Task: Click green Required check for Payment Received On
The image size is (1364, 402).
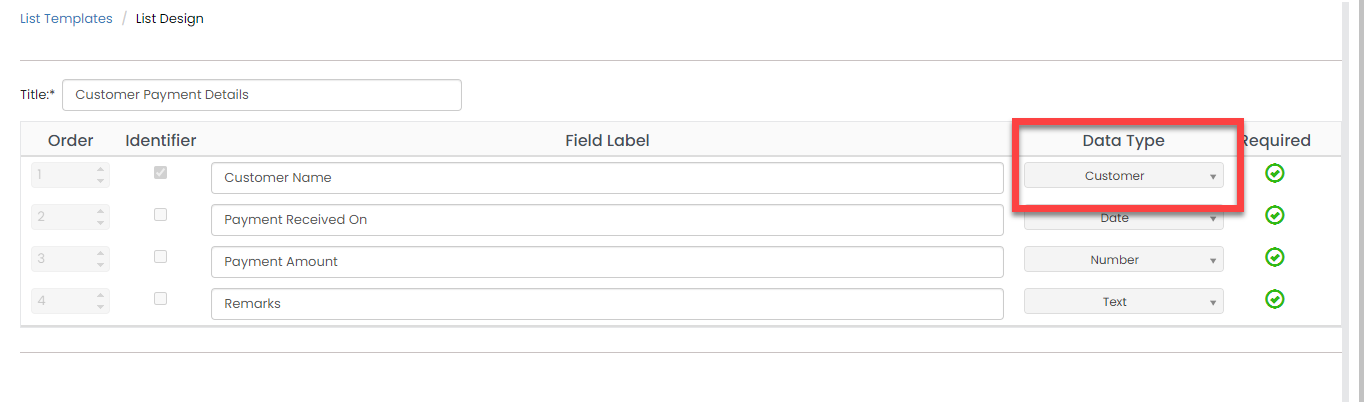Action: pyautogui.click(x=1275, y=215)
